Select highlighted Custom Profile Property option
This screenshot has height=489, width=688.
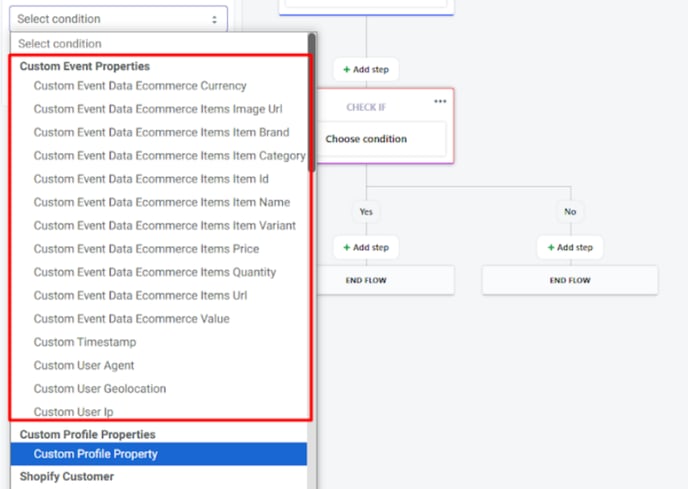(x=159, y=454)
